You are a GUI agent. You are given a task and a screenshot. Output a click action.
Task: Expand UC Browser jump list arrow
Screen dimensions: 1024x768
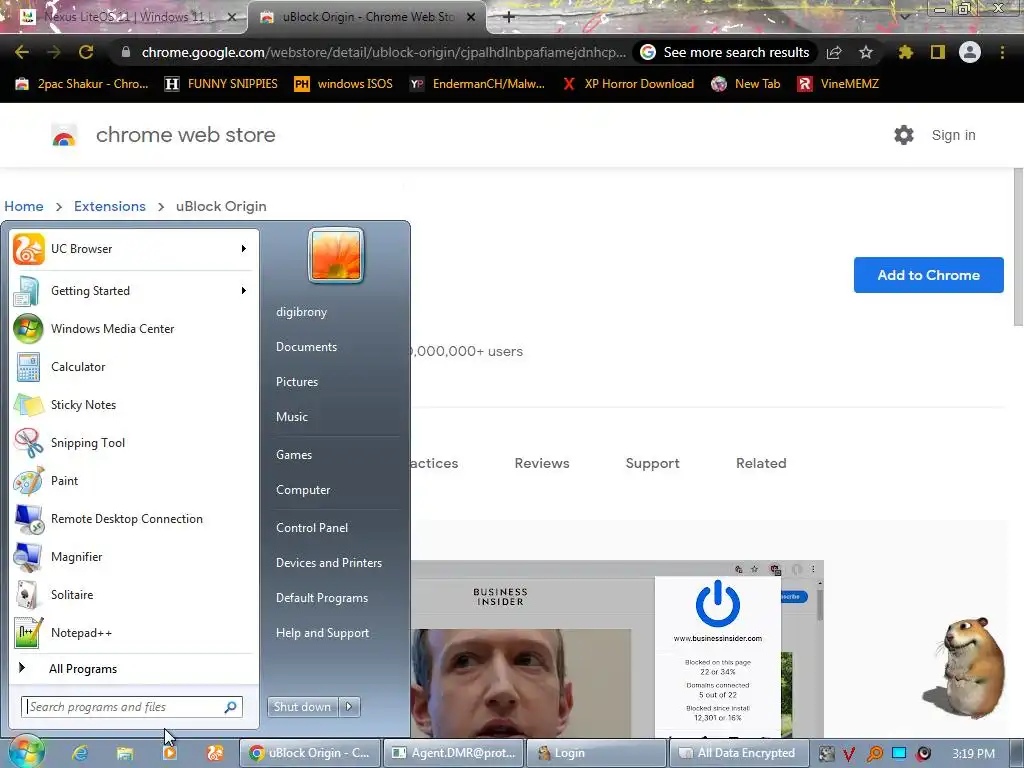point(244,249)
